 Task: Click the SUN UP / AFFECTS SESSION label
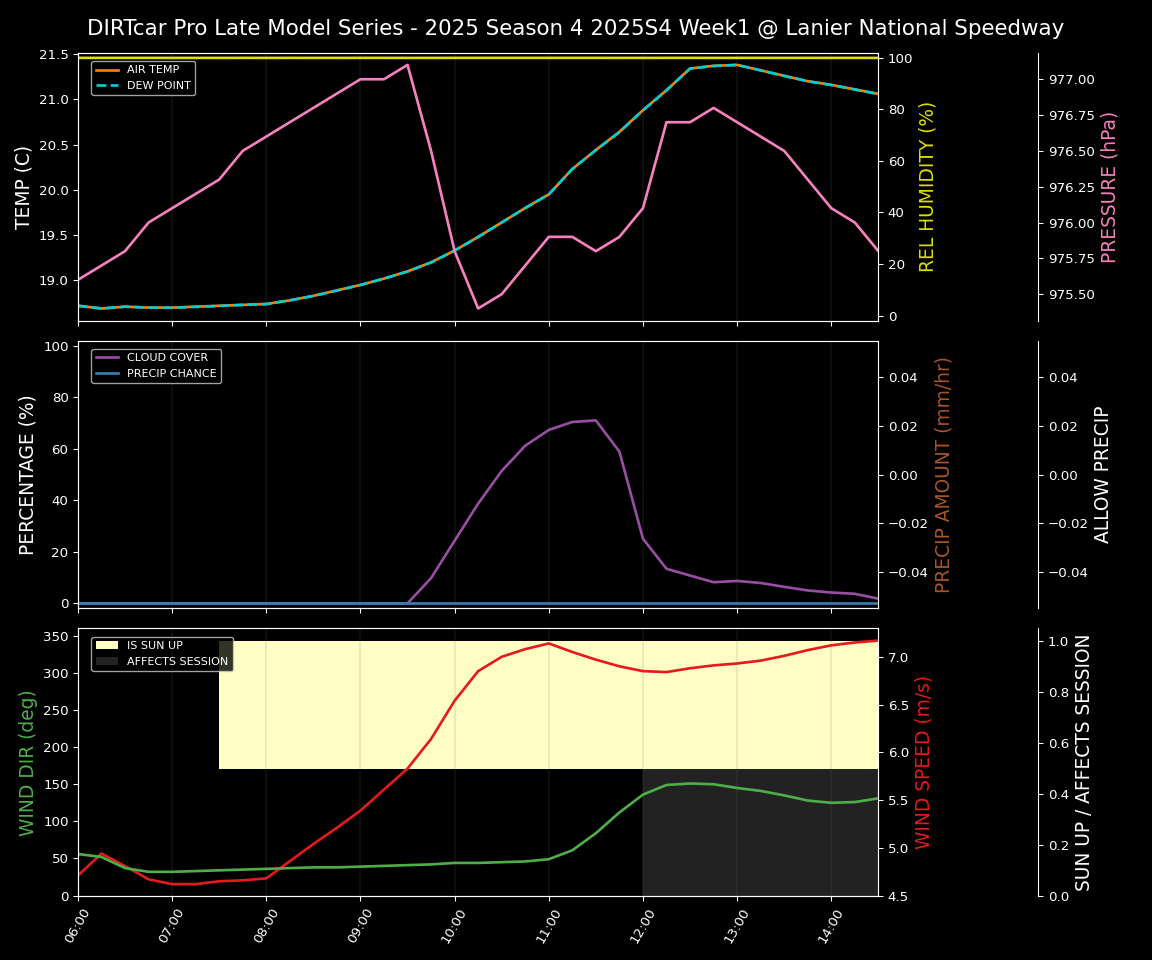point(1083,762)
